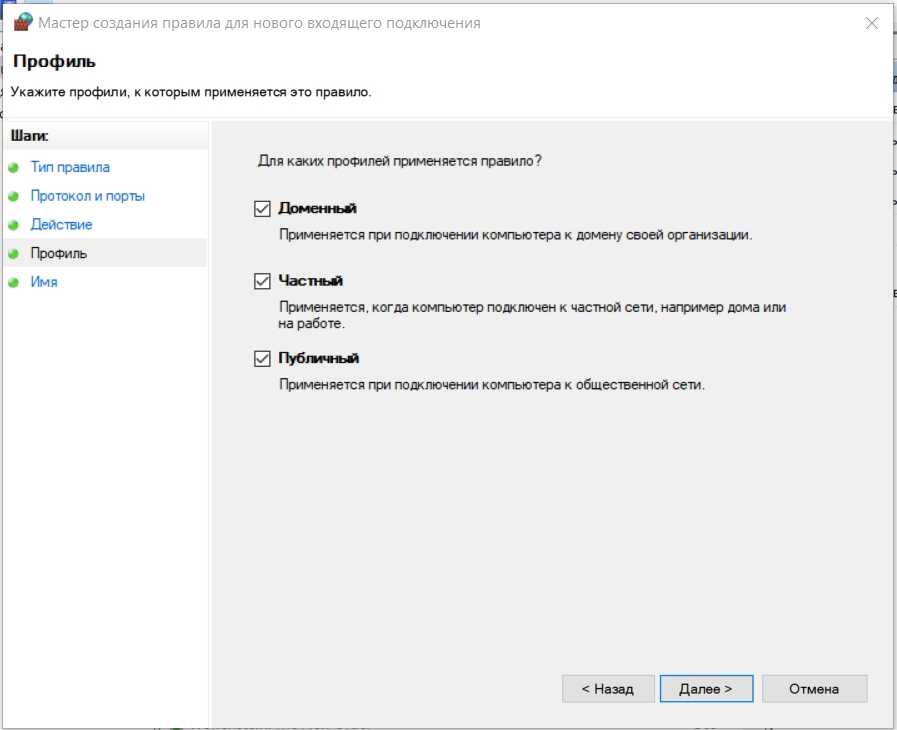Cancel the wizard with Отмена
This screenshot has height=730, width=897.
[814, 689]
